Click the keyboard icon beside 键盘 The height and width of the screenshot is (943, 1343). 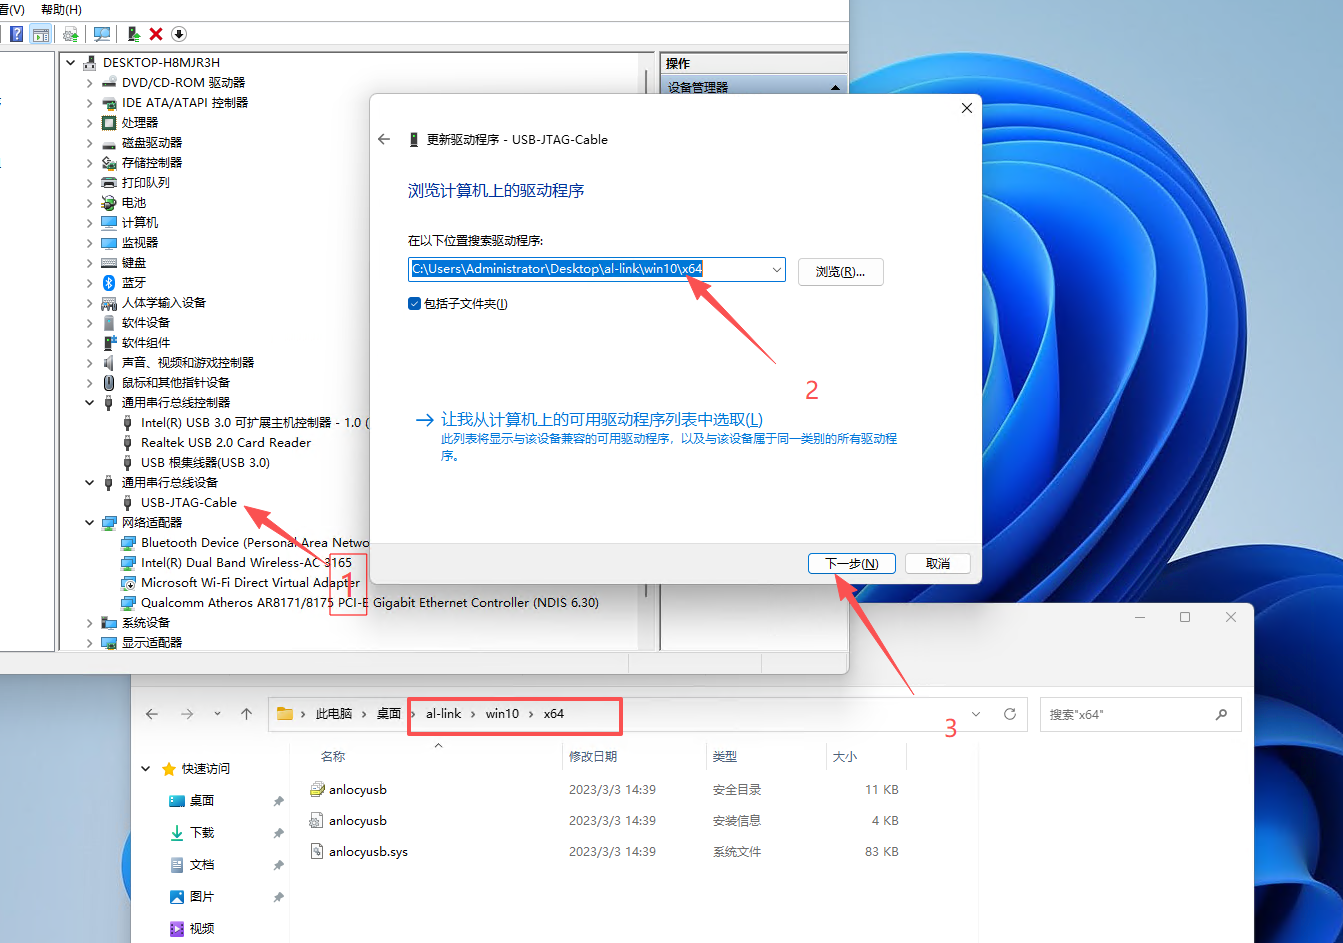point(109,263)
